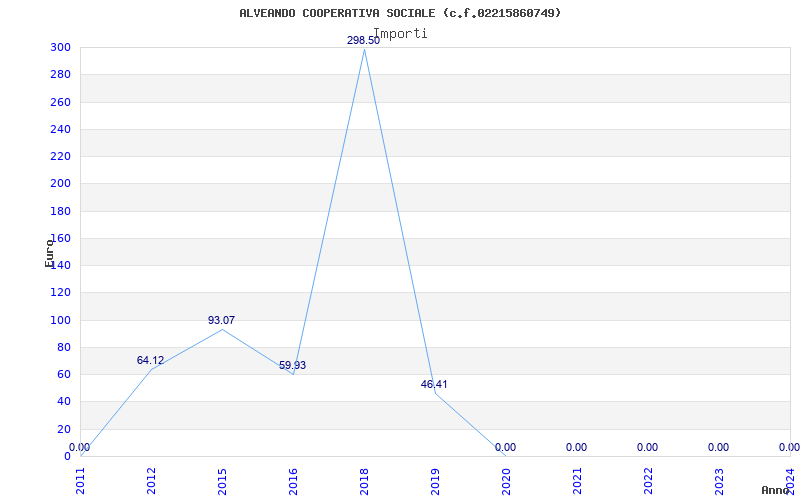800x500 pixels.
Task: Select the 0.00 value above year 2021
Action: pos(577,447)
